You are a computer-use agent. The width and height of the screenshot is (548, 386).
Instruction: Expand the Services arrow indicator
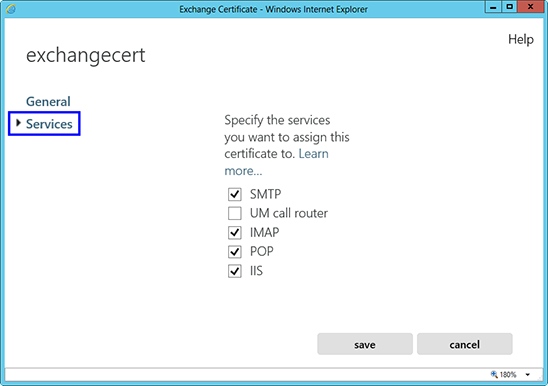click(19, 123)
